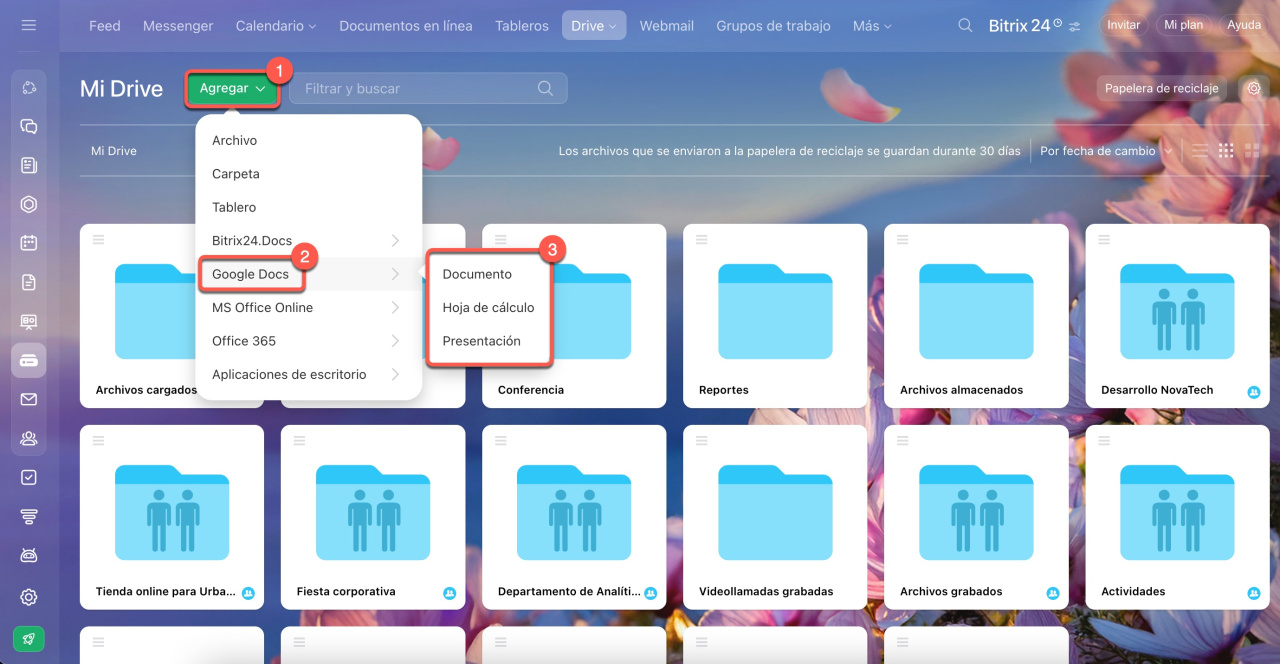Open the Ayuda button
The height and width of the screenshot is (664, 1280).
click(x=1244, y=25)
